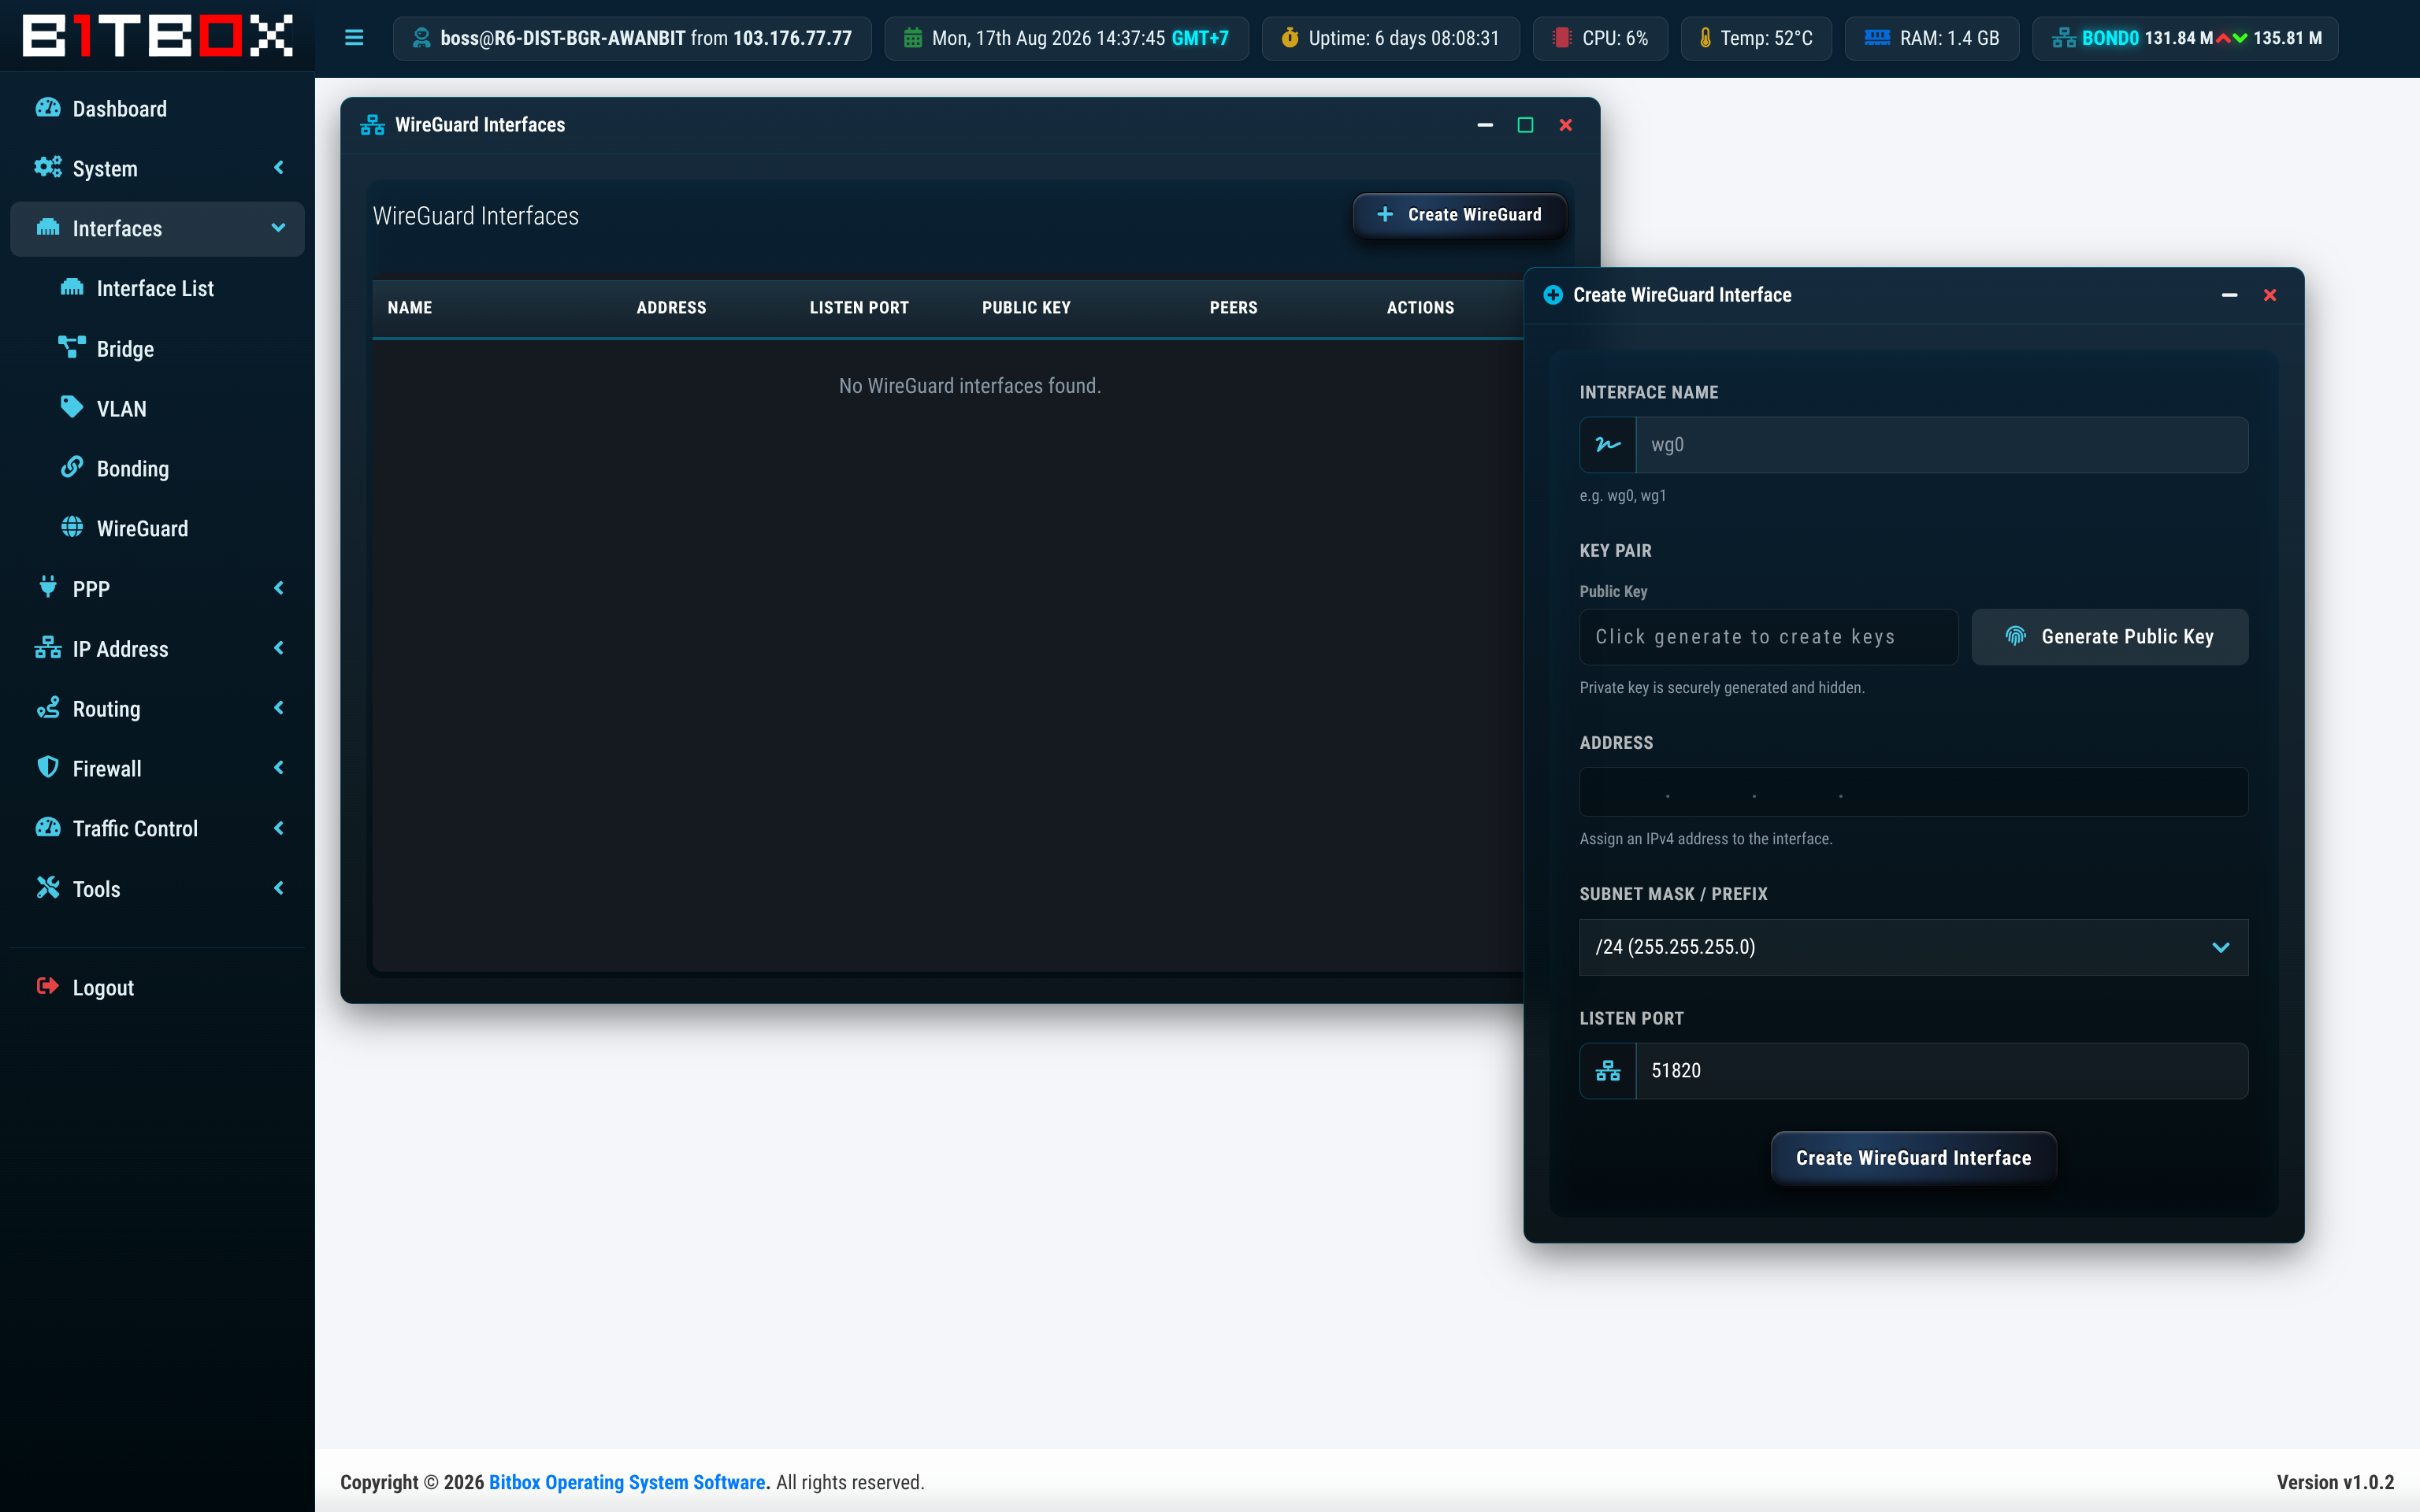2420x1512 pixels.
Task: Click the RAM memory icon
Action: click(x=1877, y=38)
